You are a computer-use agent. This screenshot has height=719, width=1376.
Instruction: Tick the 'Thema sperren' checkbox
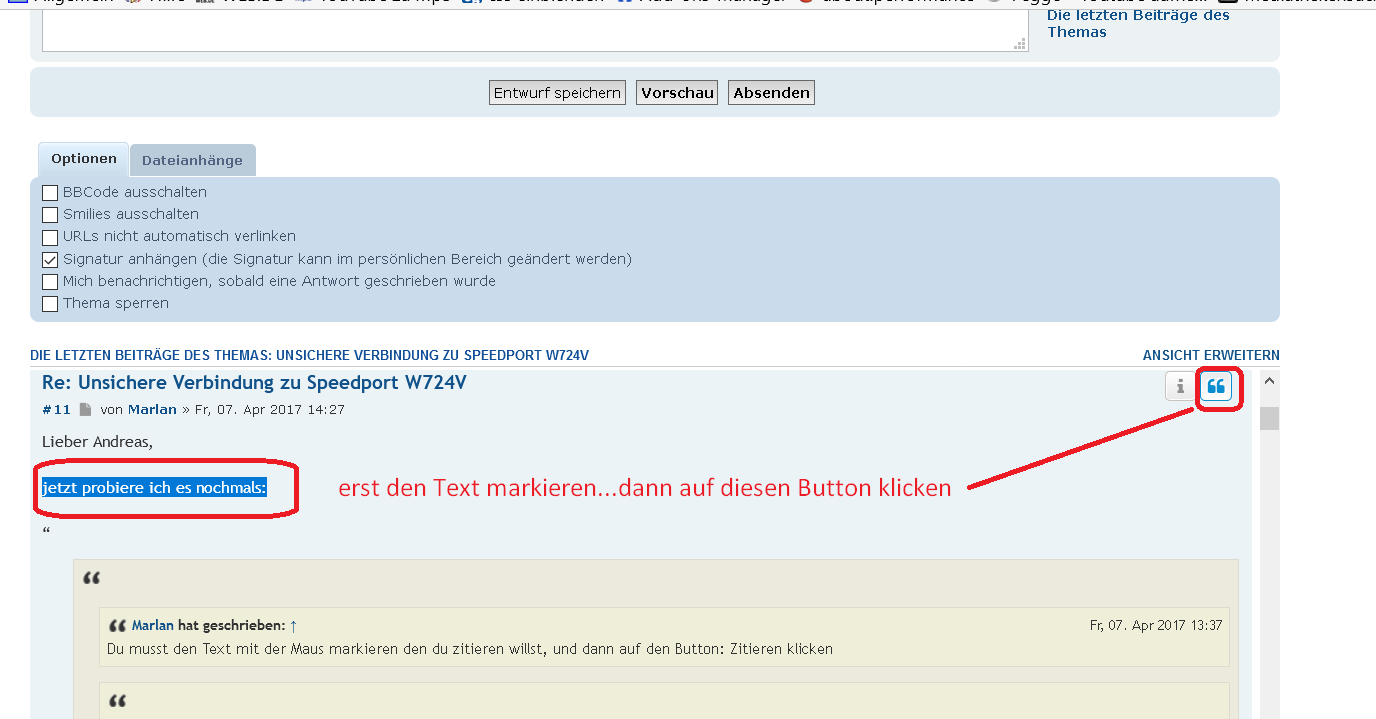coord(50,303)
